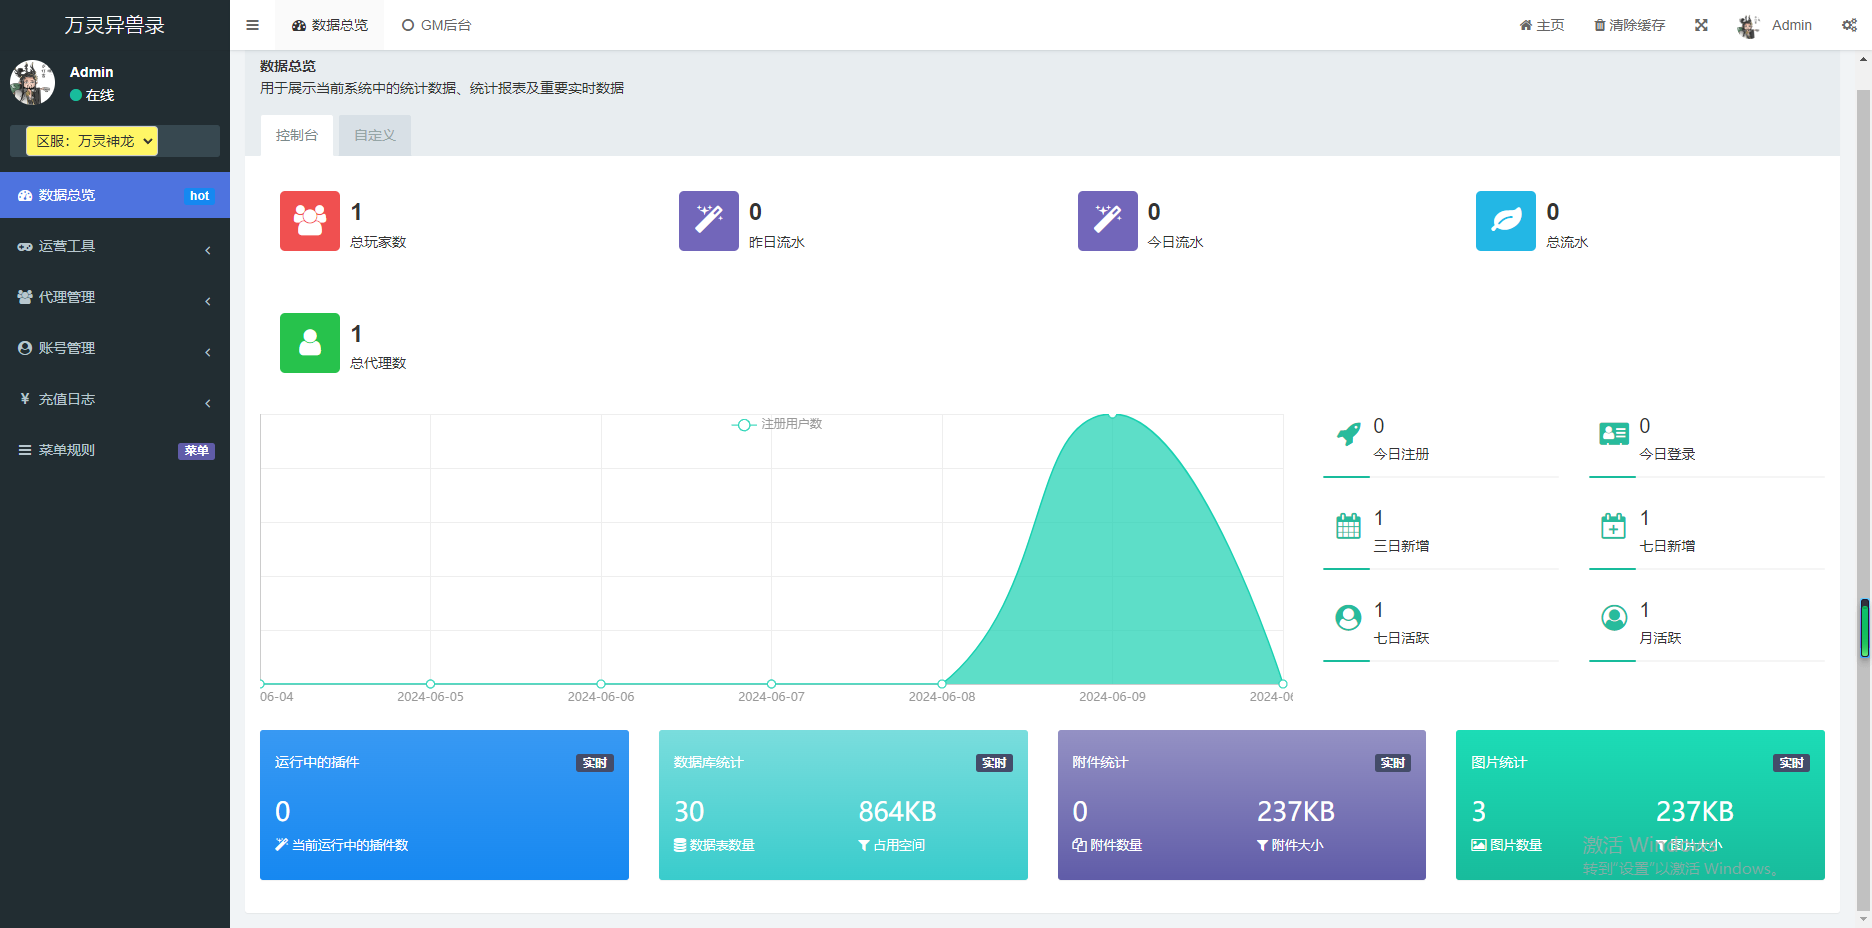Click the 2024-06-09 peak data point on chart

(1112, 414)
